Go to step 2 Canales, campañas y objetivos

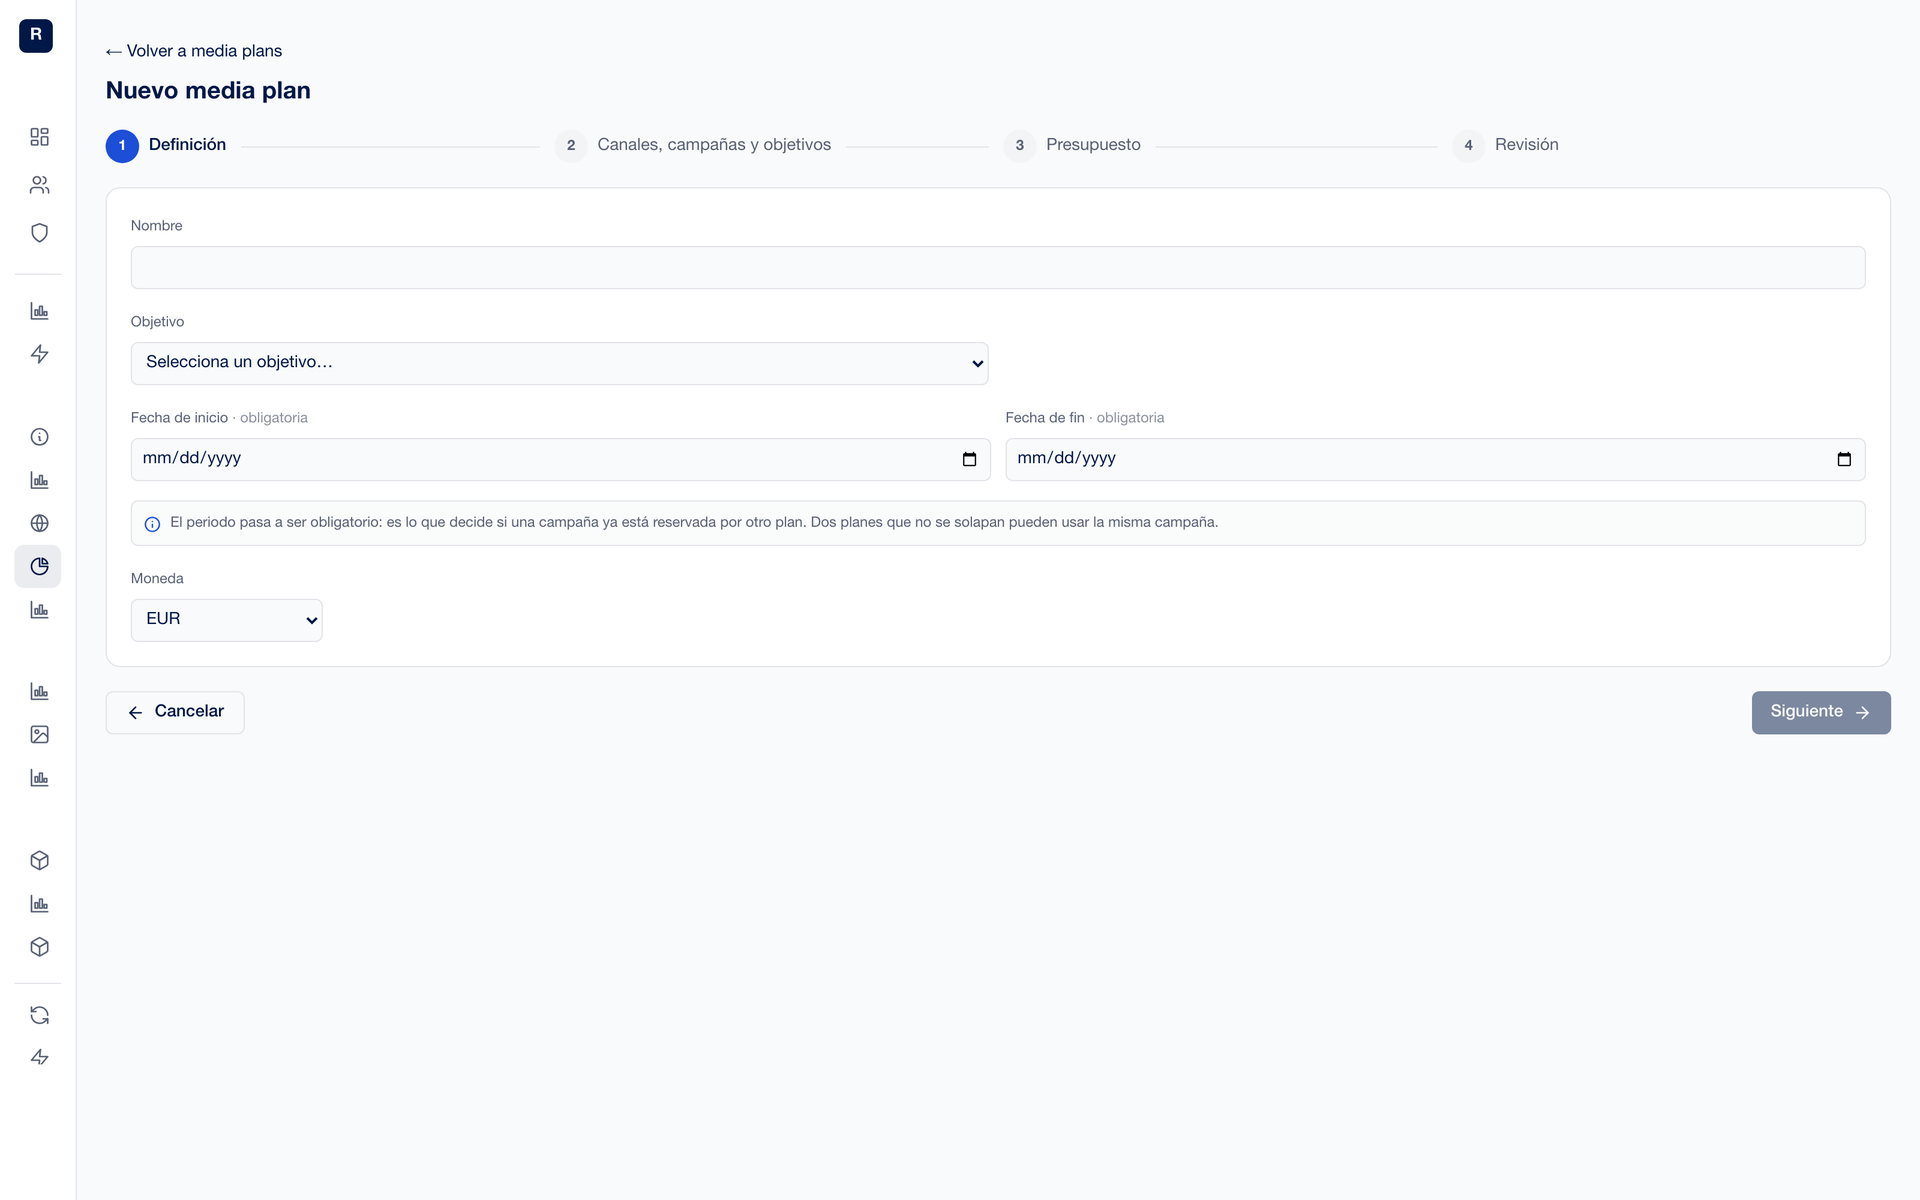693,145
